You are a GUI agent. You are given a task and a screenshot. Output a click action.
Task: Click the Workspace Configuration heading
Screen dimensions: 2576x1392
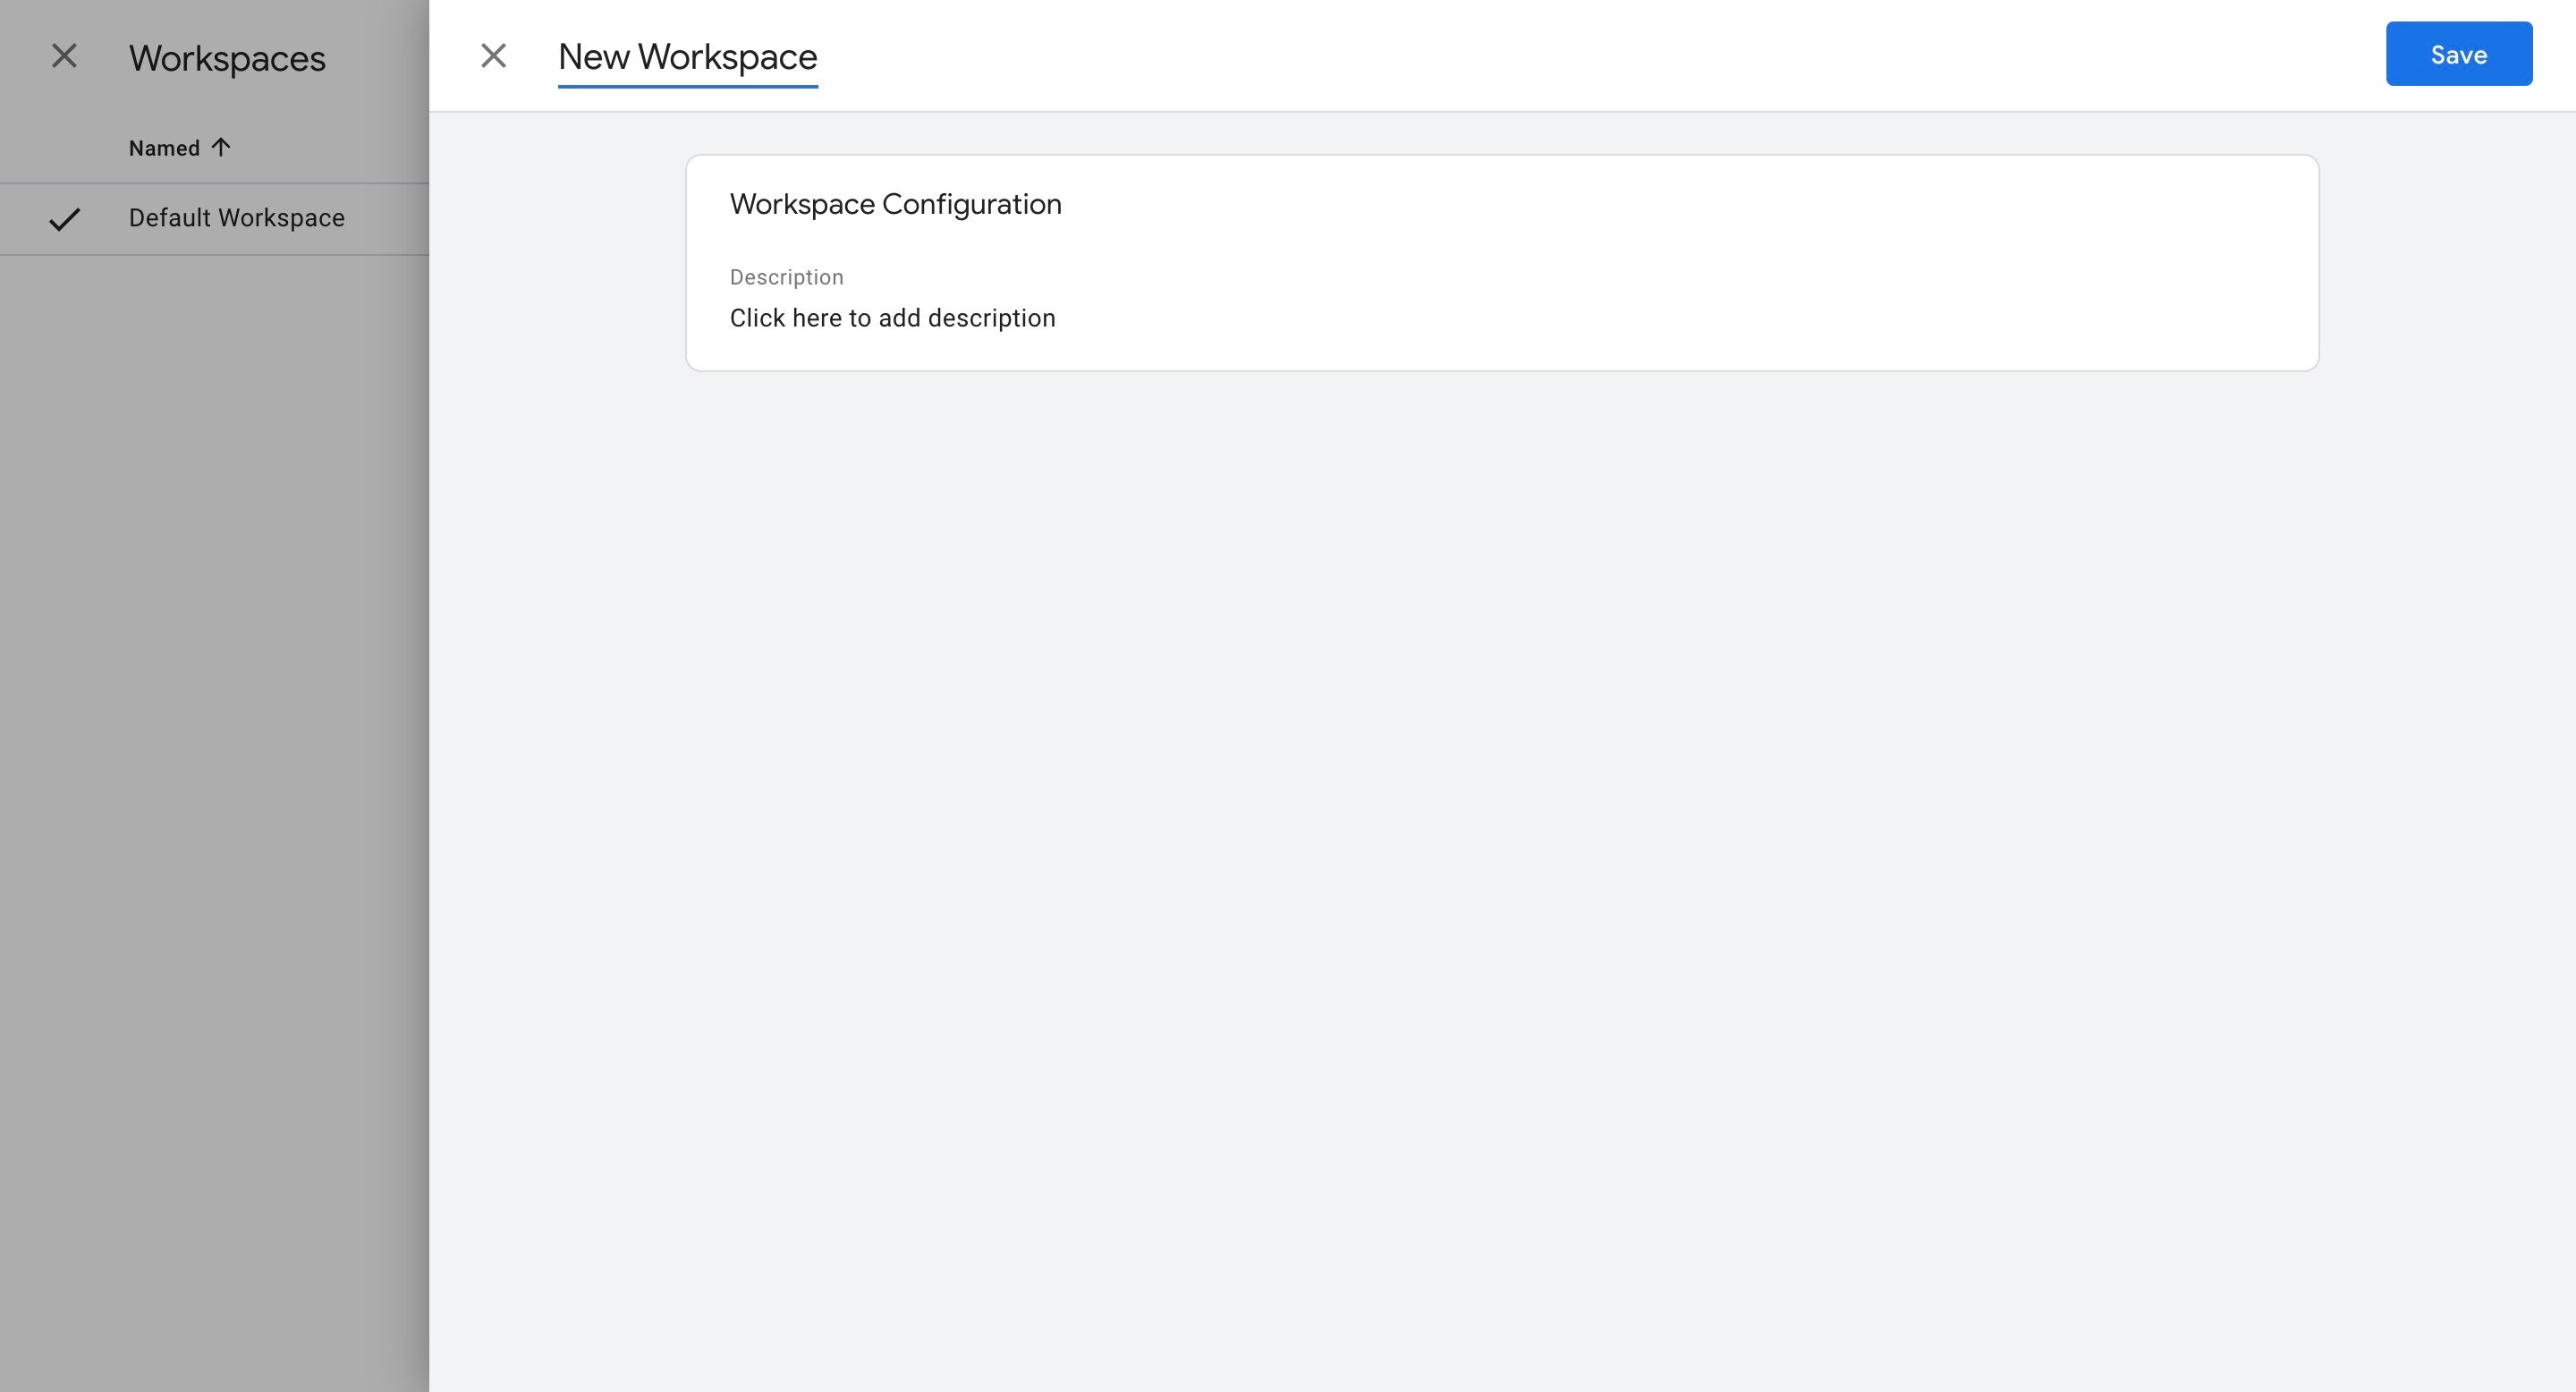[x=895, y=204]
